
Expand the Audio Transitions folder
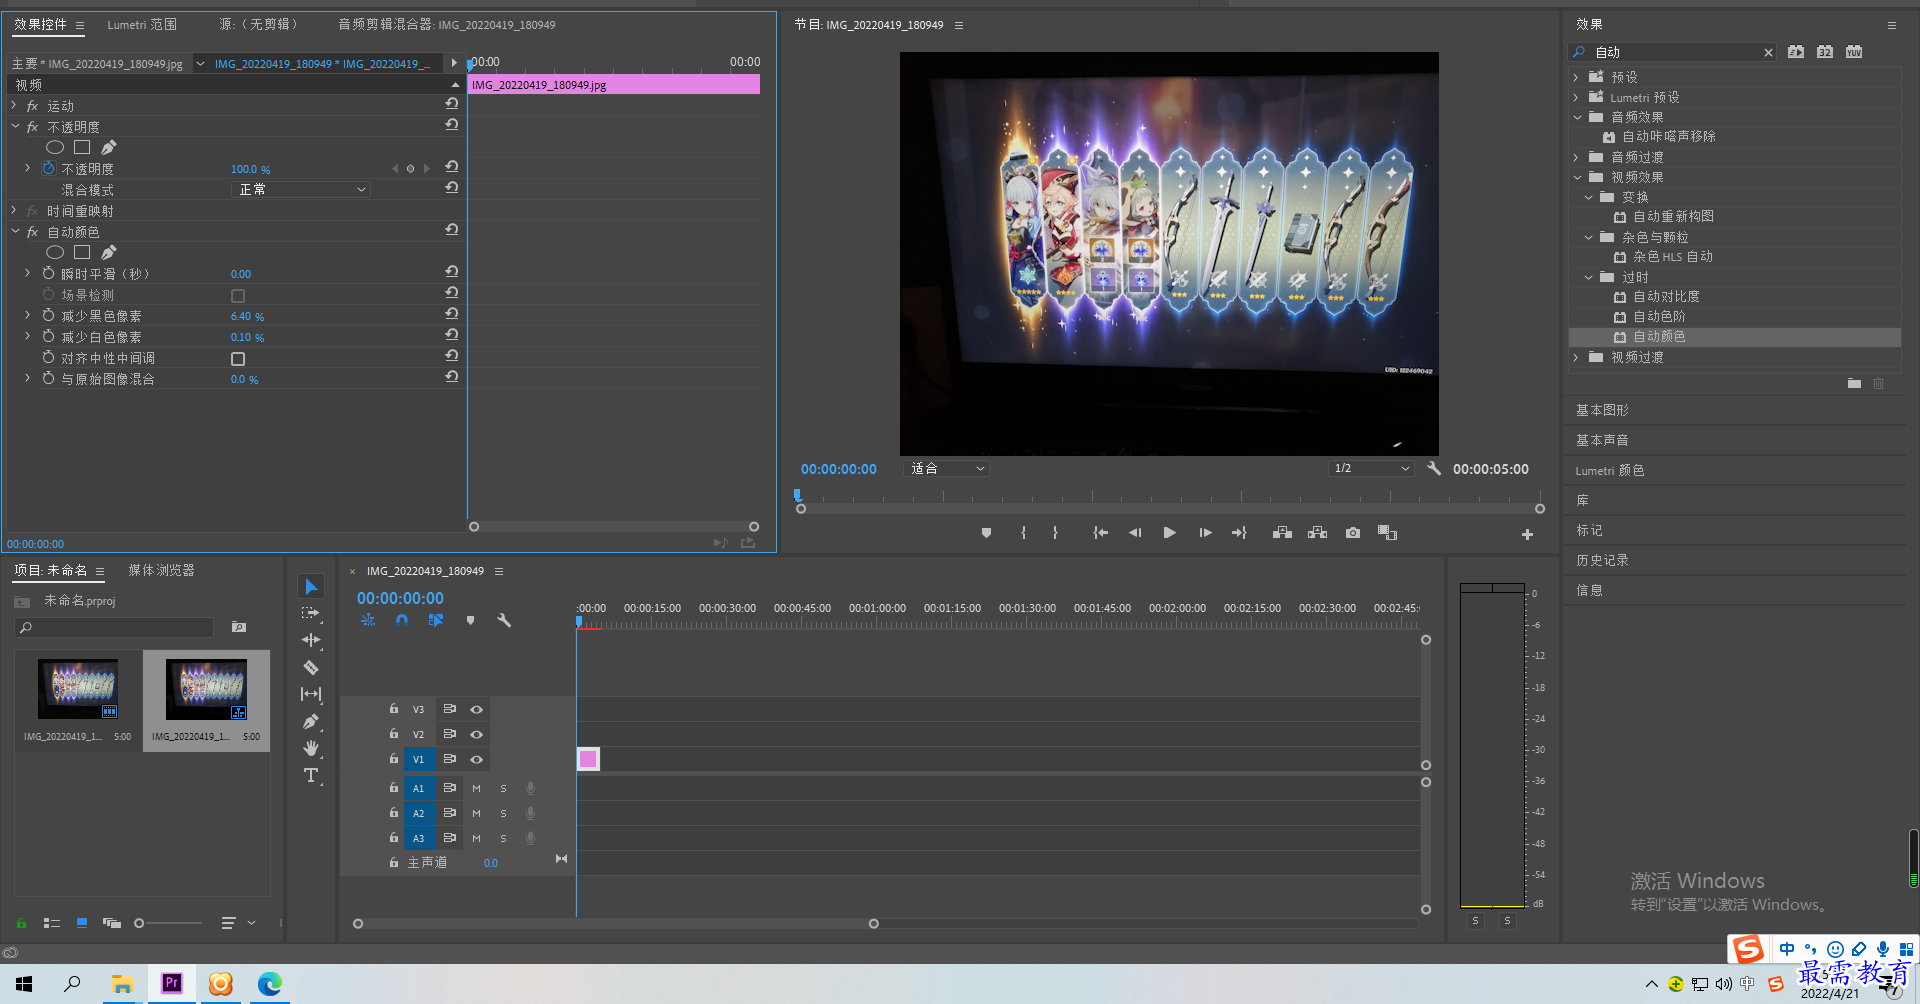(x=1576, y=157)
